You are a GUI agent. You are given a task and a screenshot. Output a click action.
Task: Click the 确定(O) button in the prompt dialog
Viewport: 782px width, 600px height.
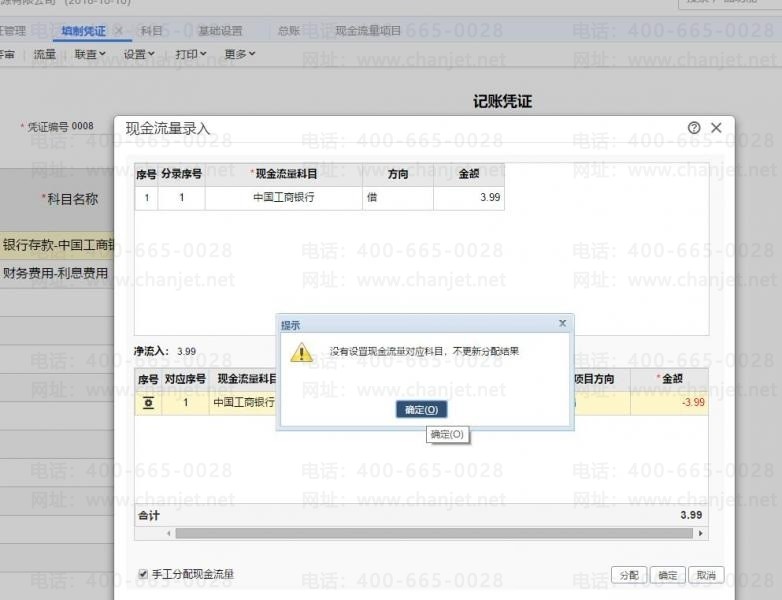(x=421, y=409)
